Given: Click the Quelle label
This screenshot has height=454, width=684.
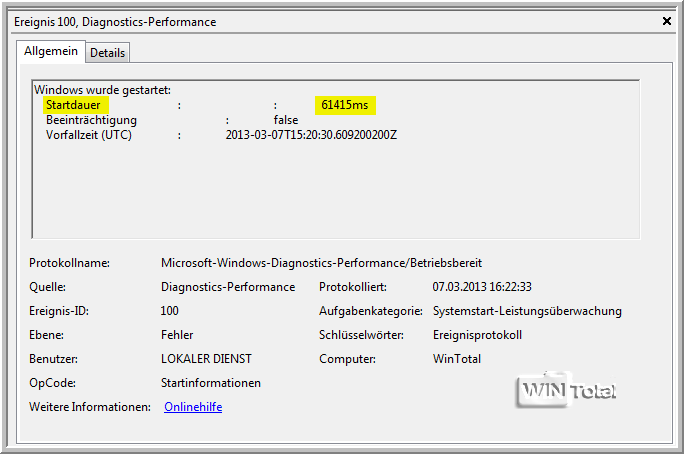Looking at the screenshot, I should pos(48,287).
